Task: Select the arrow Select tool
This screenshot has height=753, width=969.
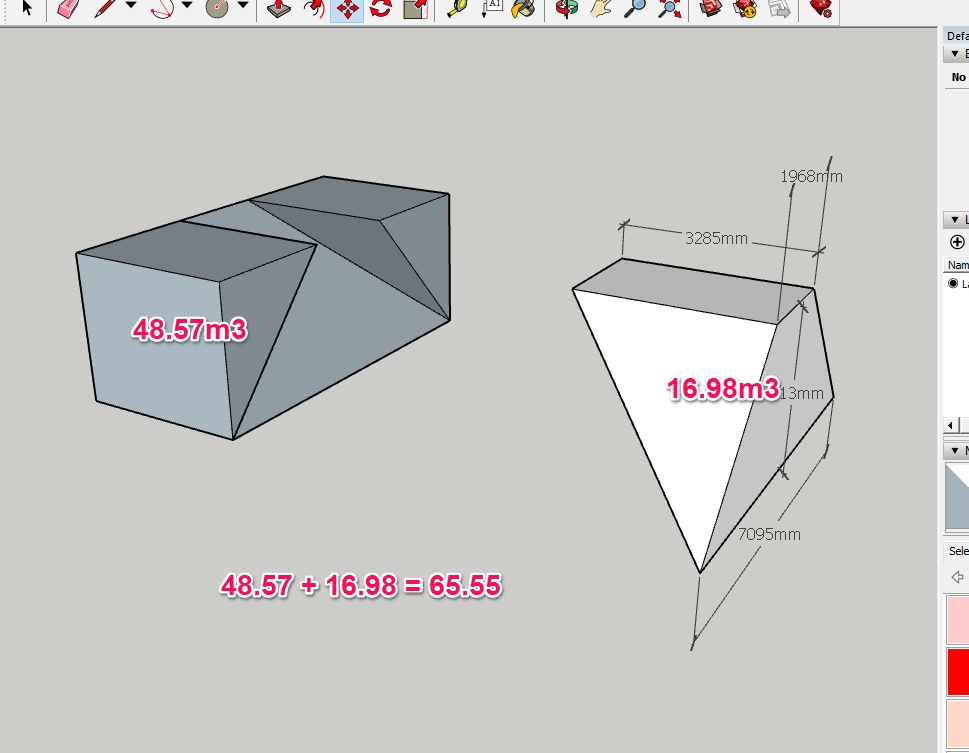Action: [x=27, y=9]
